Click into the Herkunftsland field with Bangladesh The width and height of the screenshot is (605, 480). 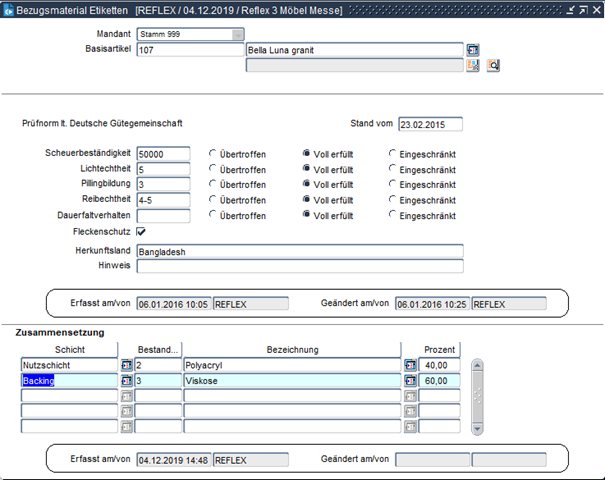pos(299,252)
